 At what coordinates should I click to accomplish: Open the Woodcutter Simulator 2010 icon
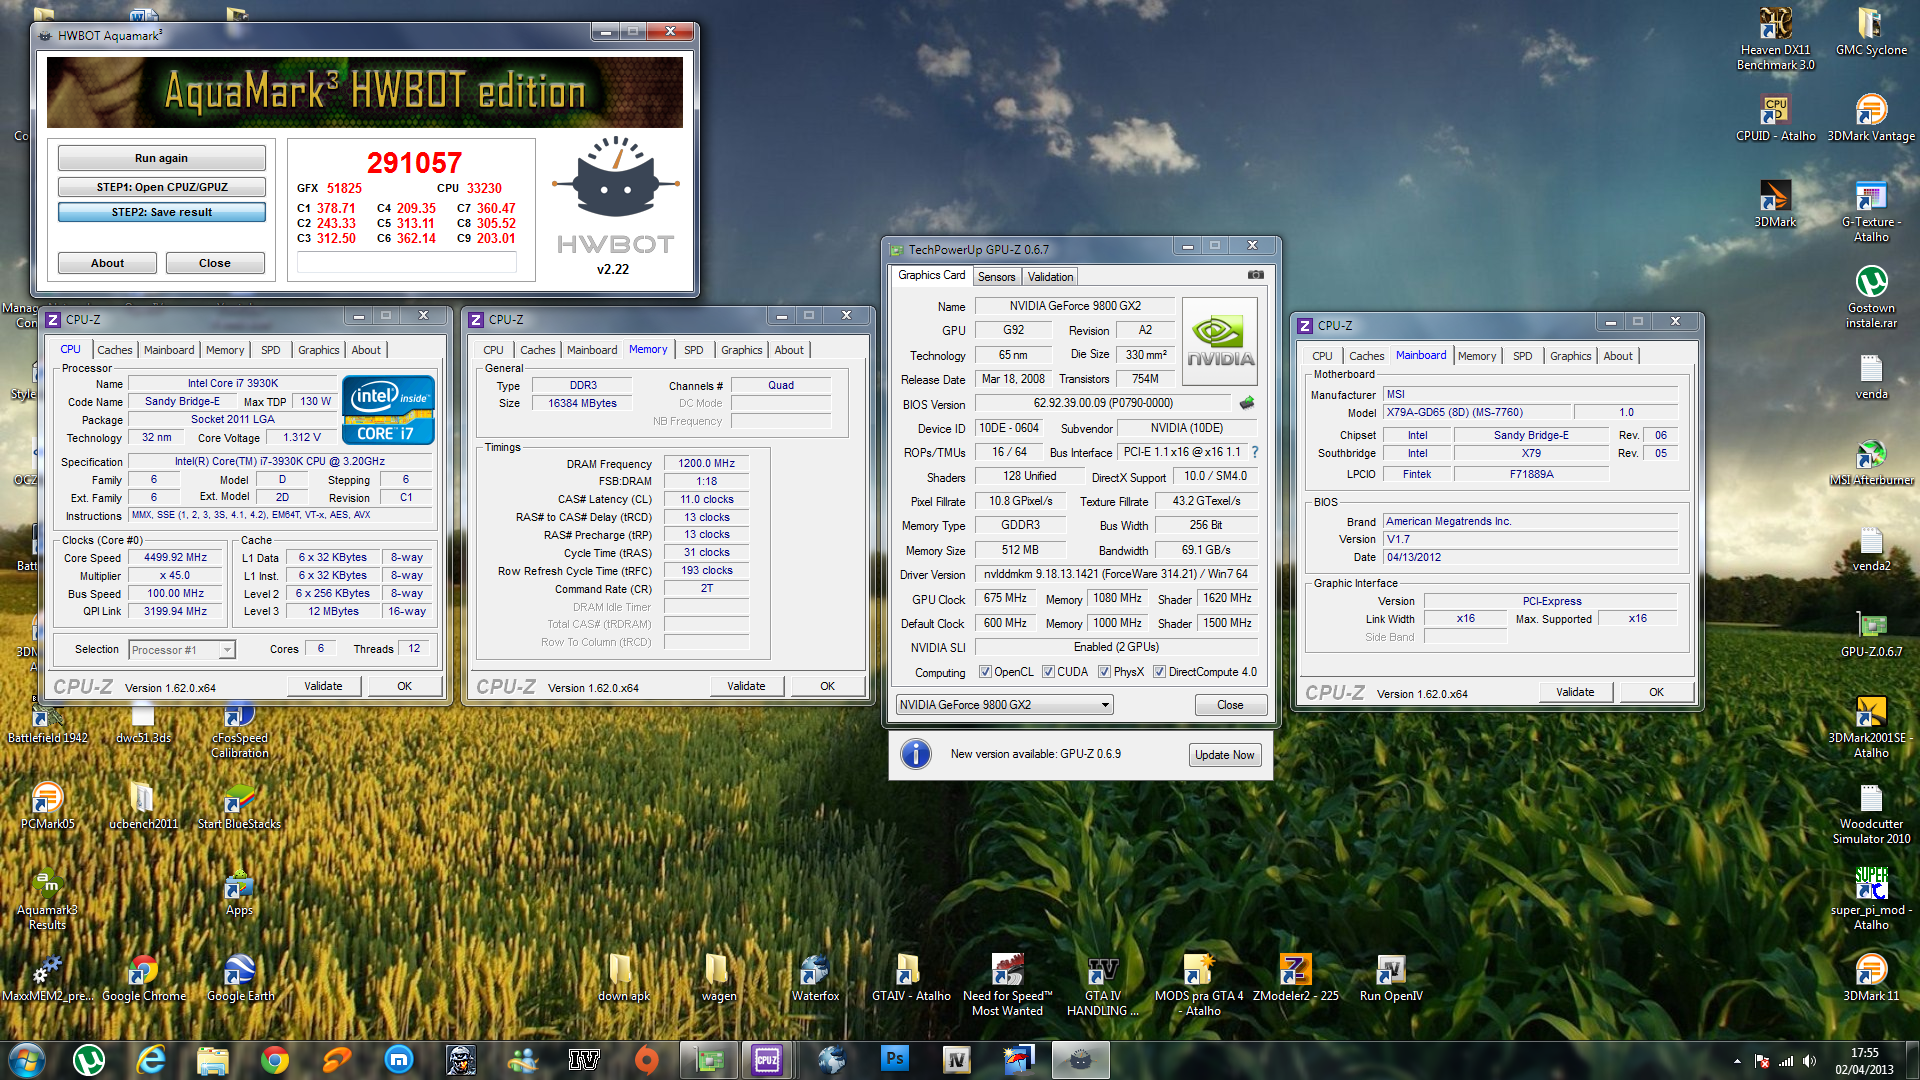pos(1870,814)
